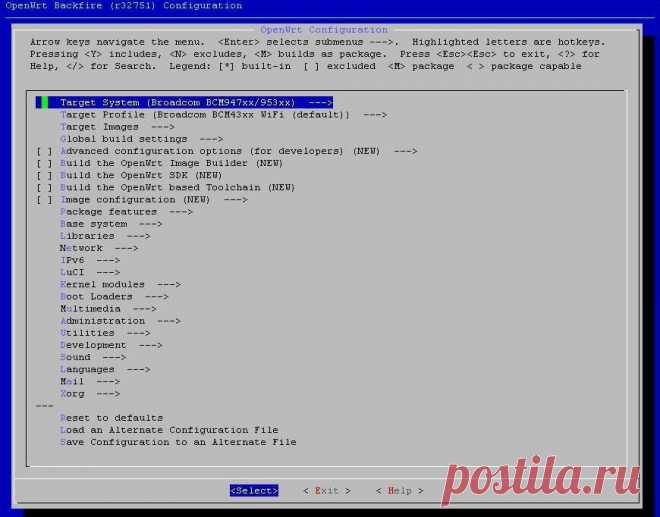The image size is (660, 517).
Task: Toggle Image configuration checkbox
Action: coord(44,200)
